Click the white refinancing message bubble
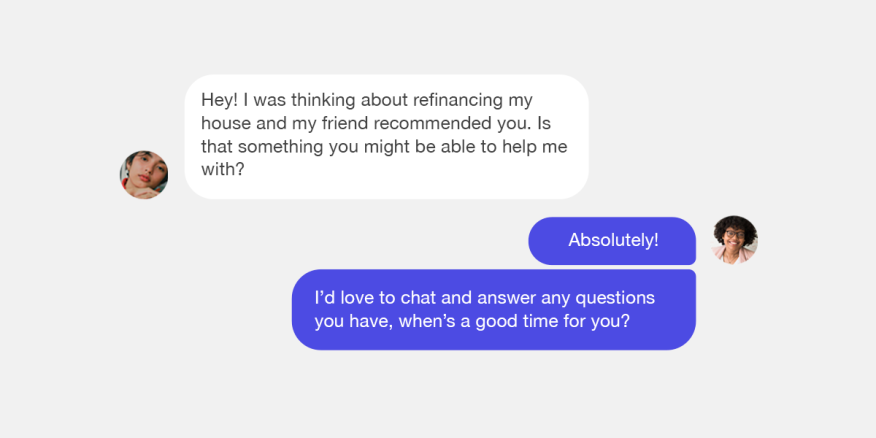This screenshot has width=876, height=438. (386, 136)
